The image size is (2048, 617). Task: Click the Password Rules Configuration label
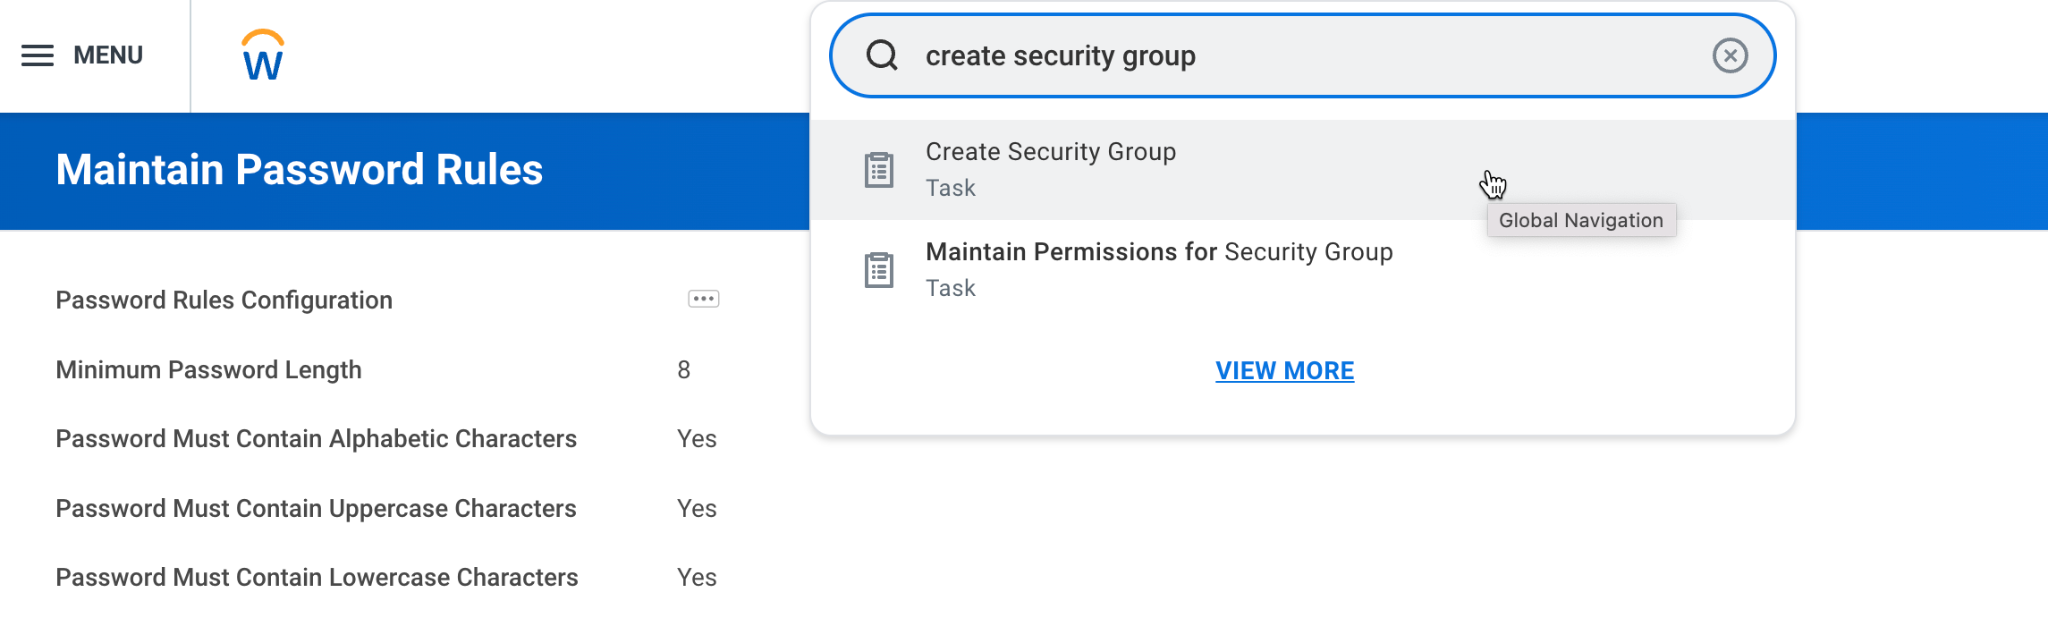pyautogui.click(x=224, y=300)
